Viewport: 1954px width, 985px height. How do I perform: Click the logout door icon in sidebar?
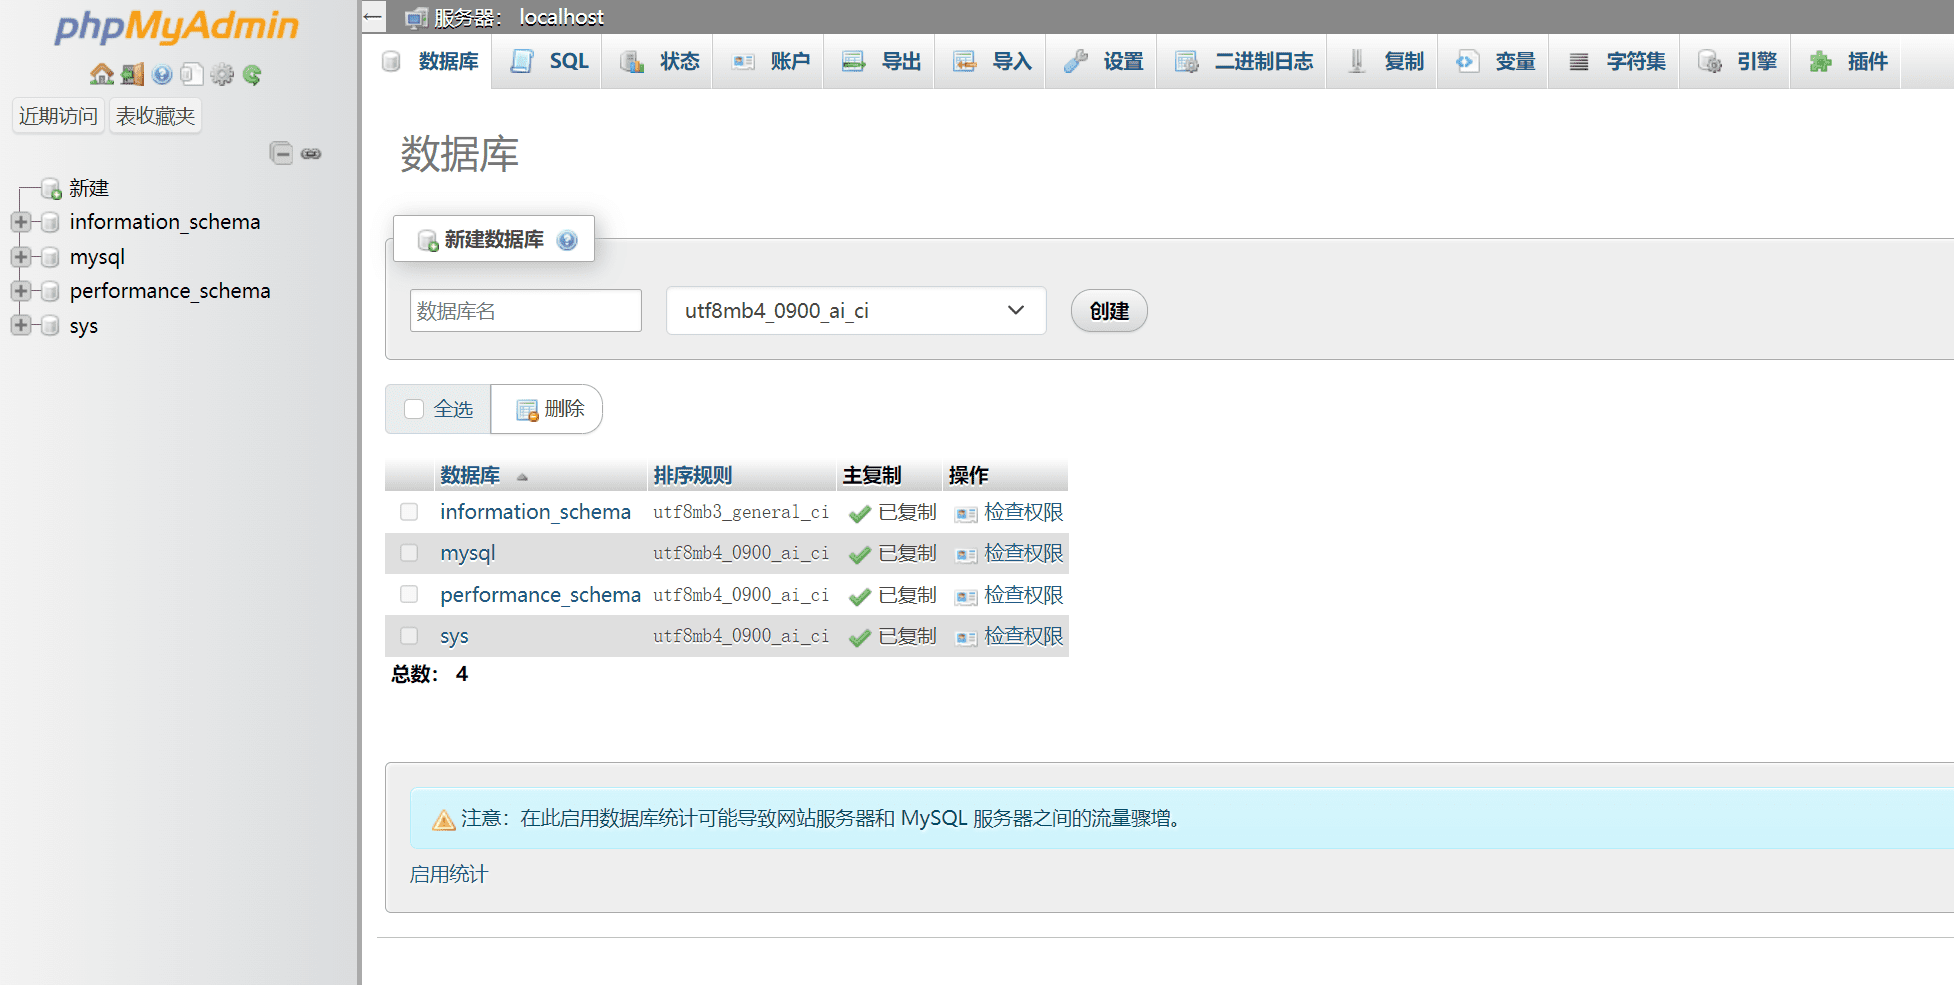[131, 74]
